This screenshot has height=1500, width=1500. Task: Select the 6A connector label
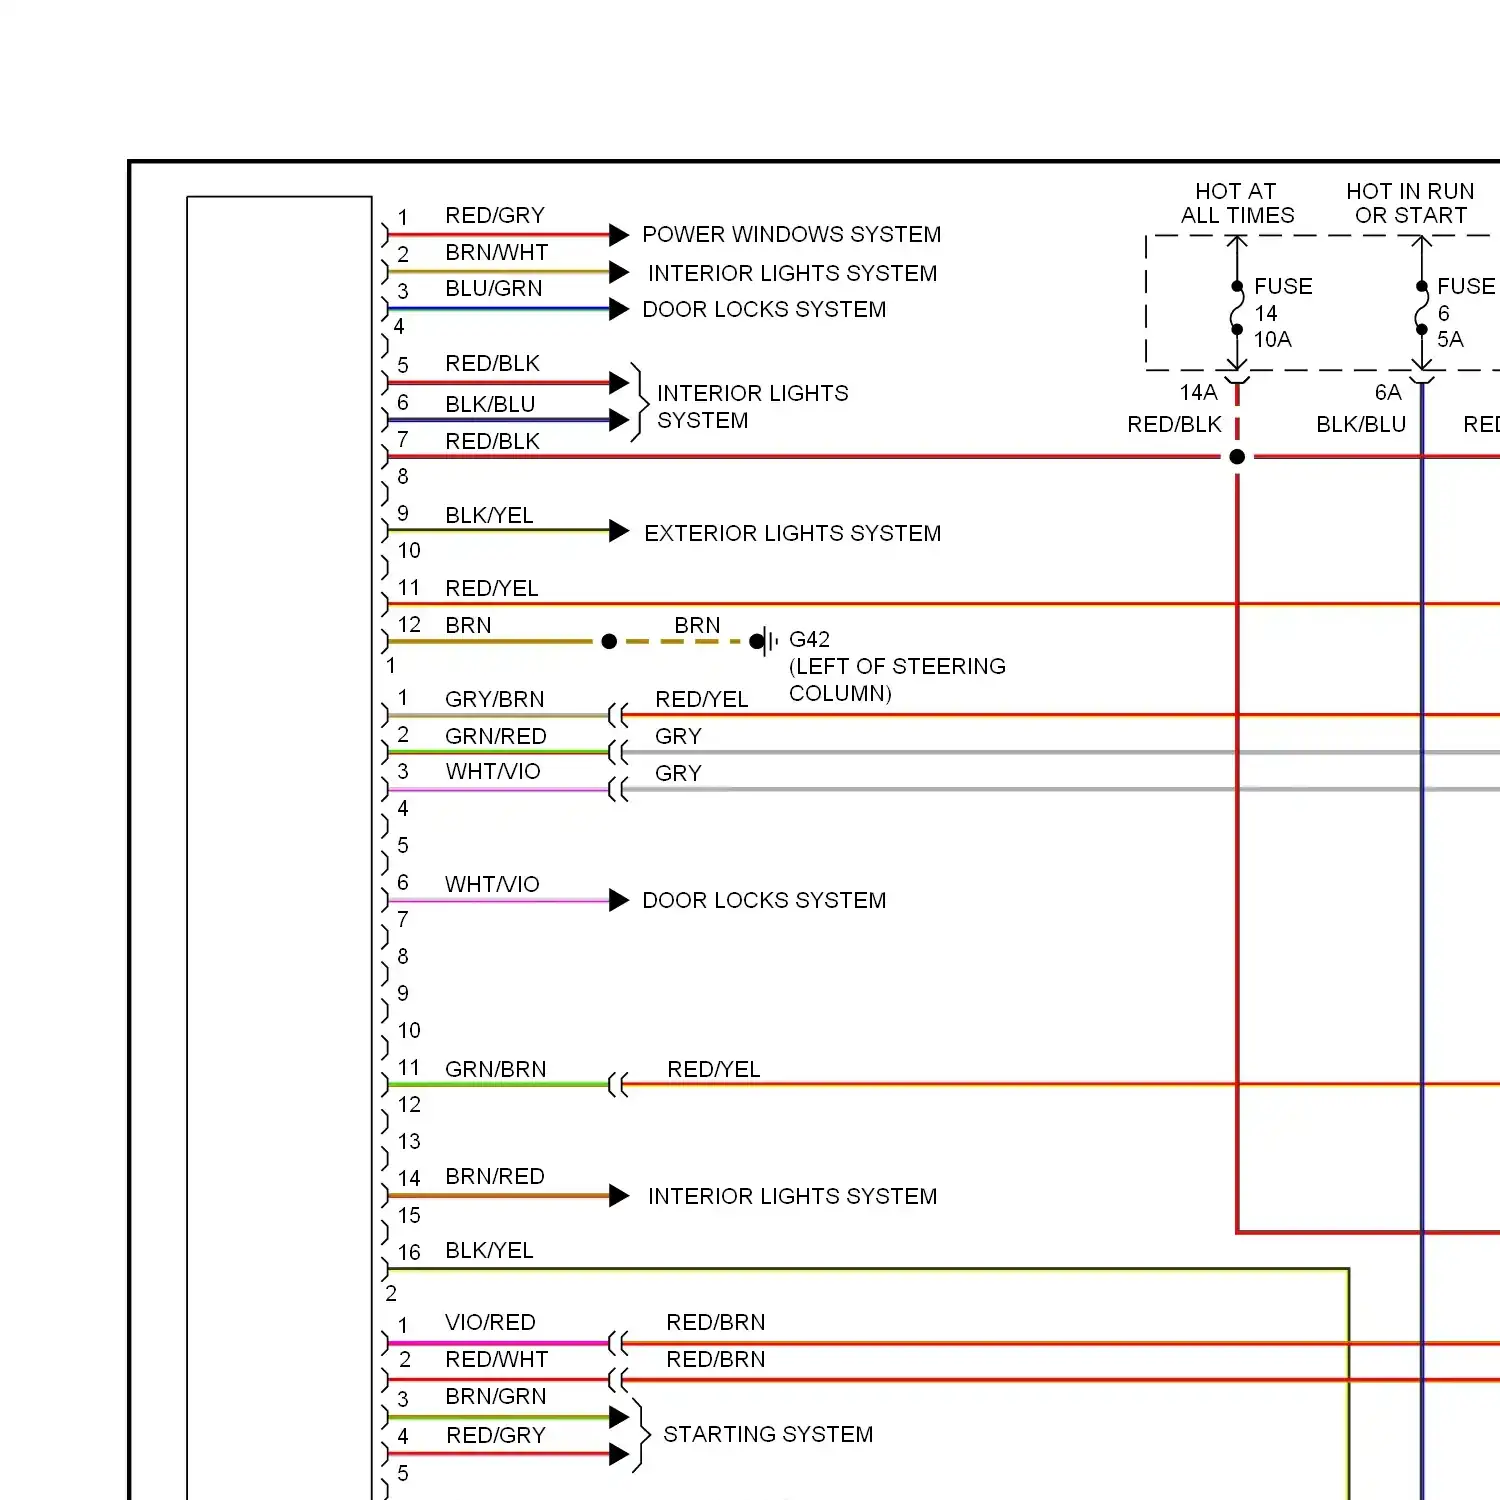[x=1388, y=392]
